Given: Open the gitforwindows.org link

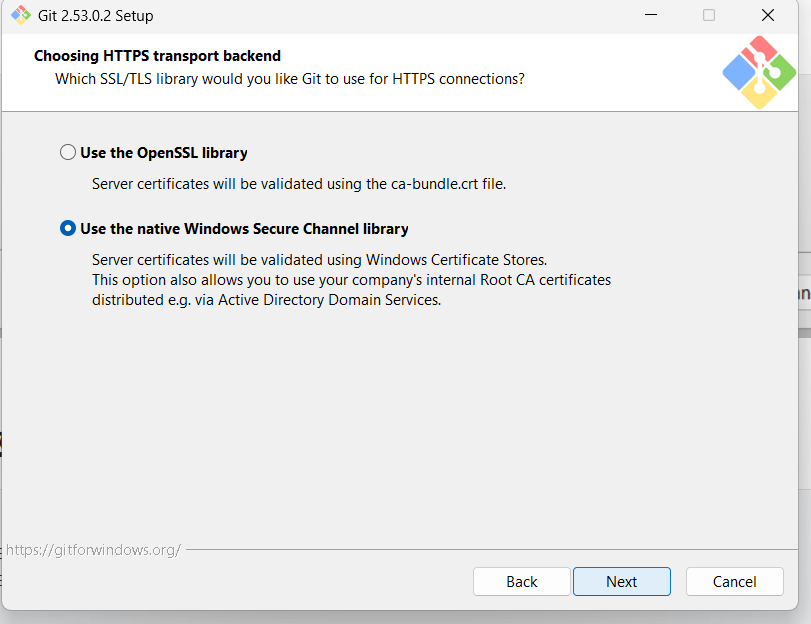Looking at the screenshot, I should point(93,549).
